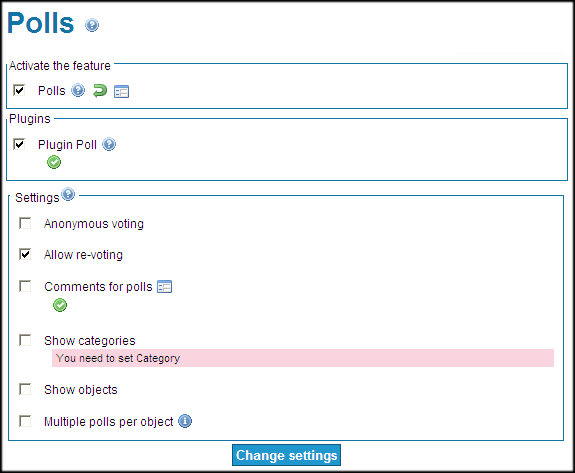The width and height of the screenshot is (575, 473).
Task: Check the Show objects option
Action: click(x=25, y=389)
